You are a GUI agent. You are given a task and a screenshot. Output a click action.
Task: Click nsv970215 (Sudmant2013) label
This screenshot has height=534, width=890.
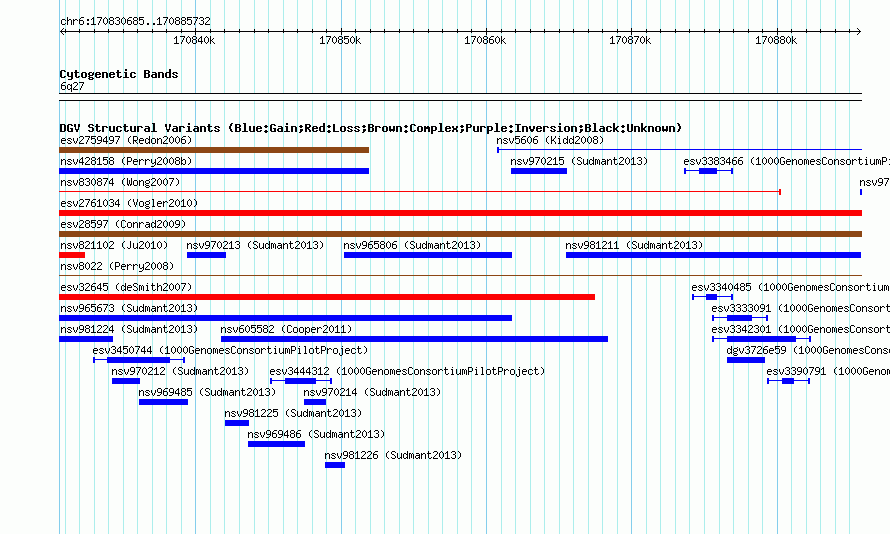tap(579, 161)
